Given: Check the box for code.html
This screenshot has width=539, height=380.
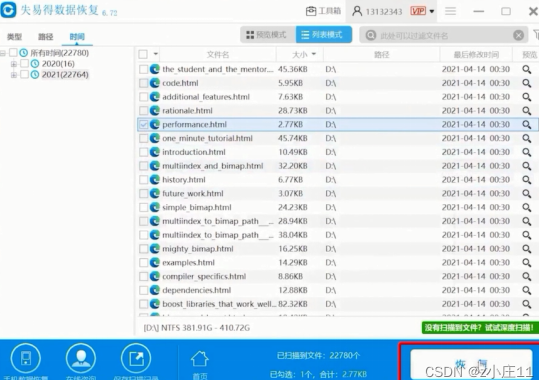Looking at the screenshot, I should click(x=143, y=83).
